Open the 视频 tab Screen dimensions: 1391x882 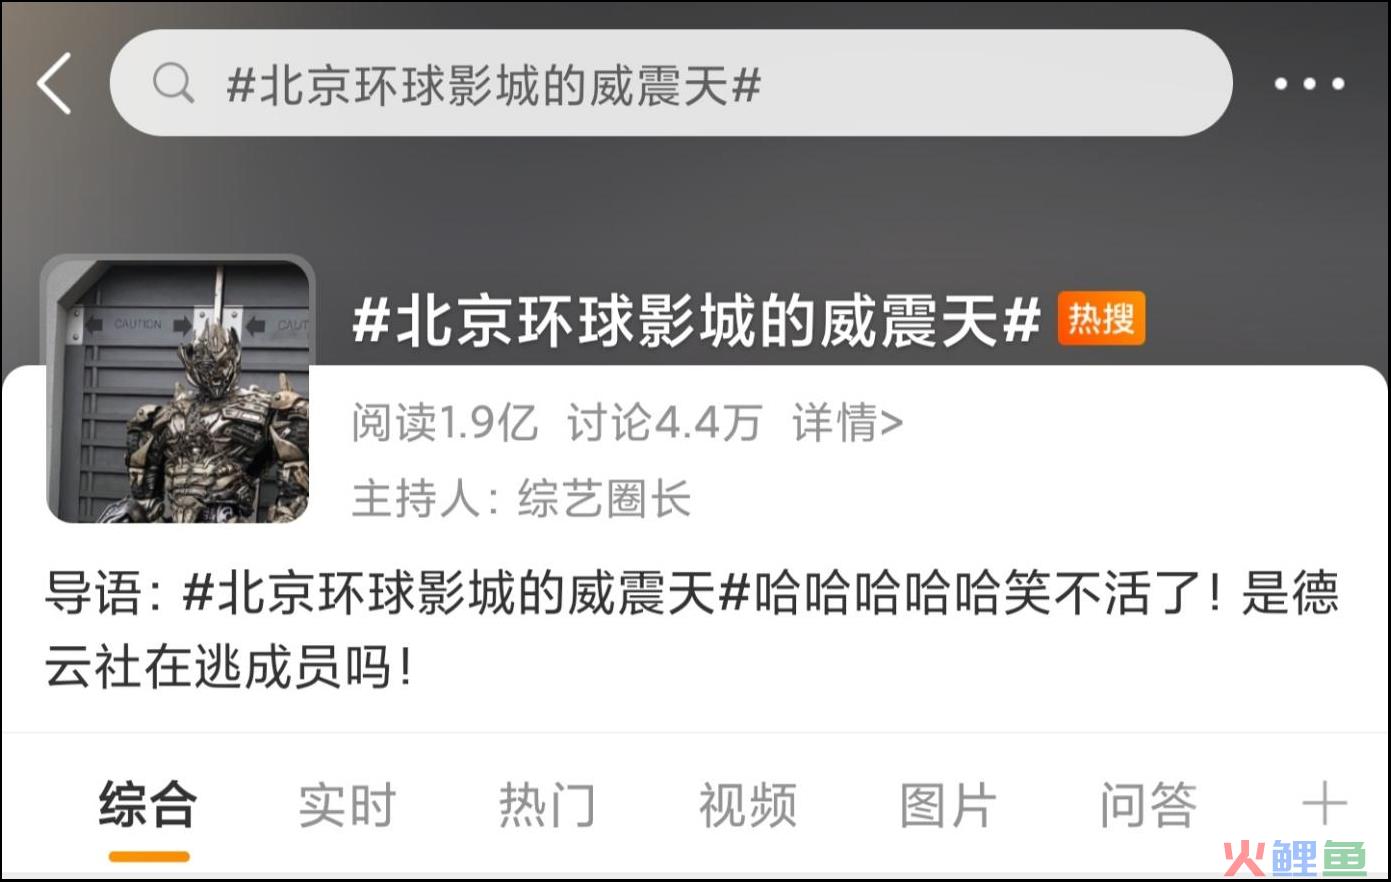coord(748,805)
